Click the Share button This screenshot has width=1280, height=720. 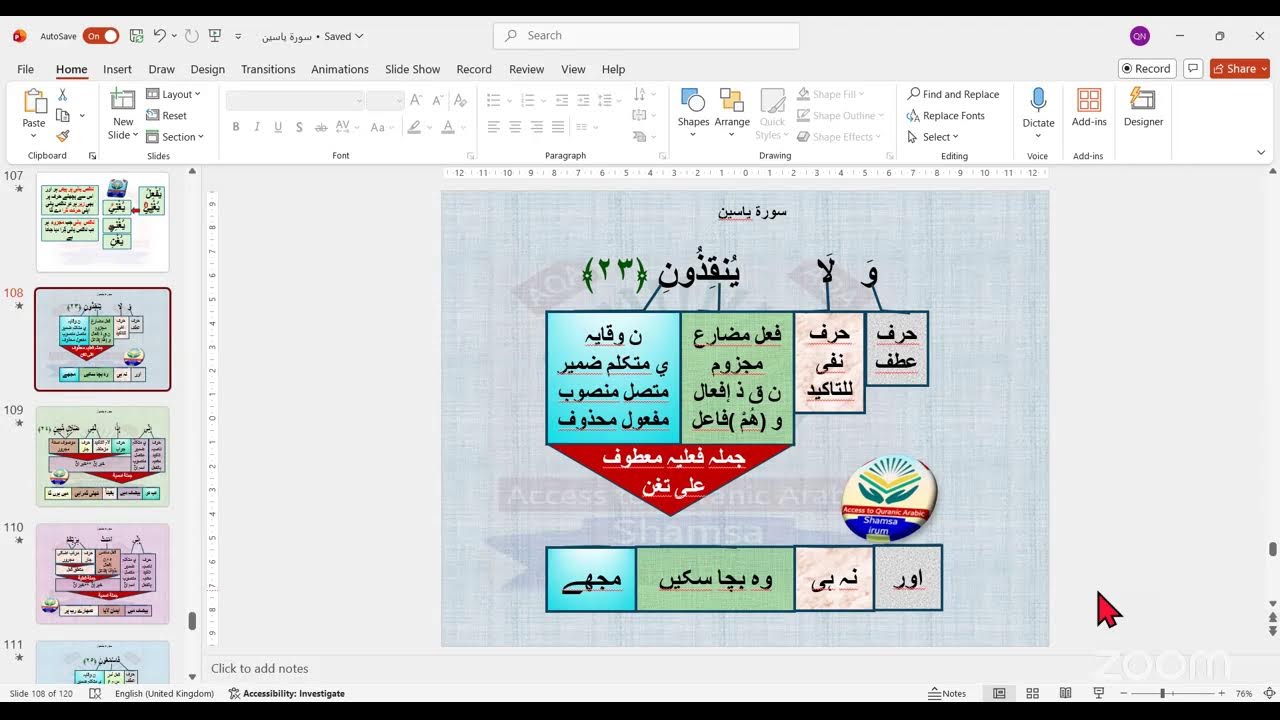(x=1240, y=69)
